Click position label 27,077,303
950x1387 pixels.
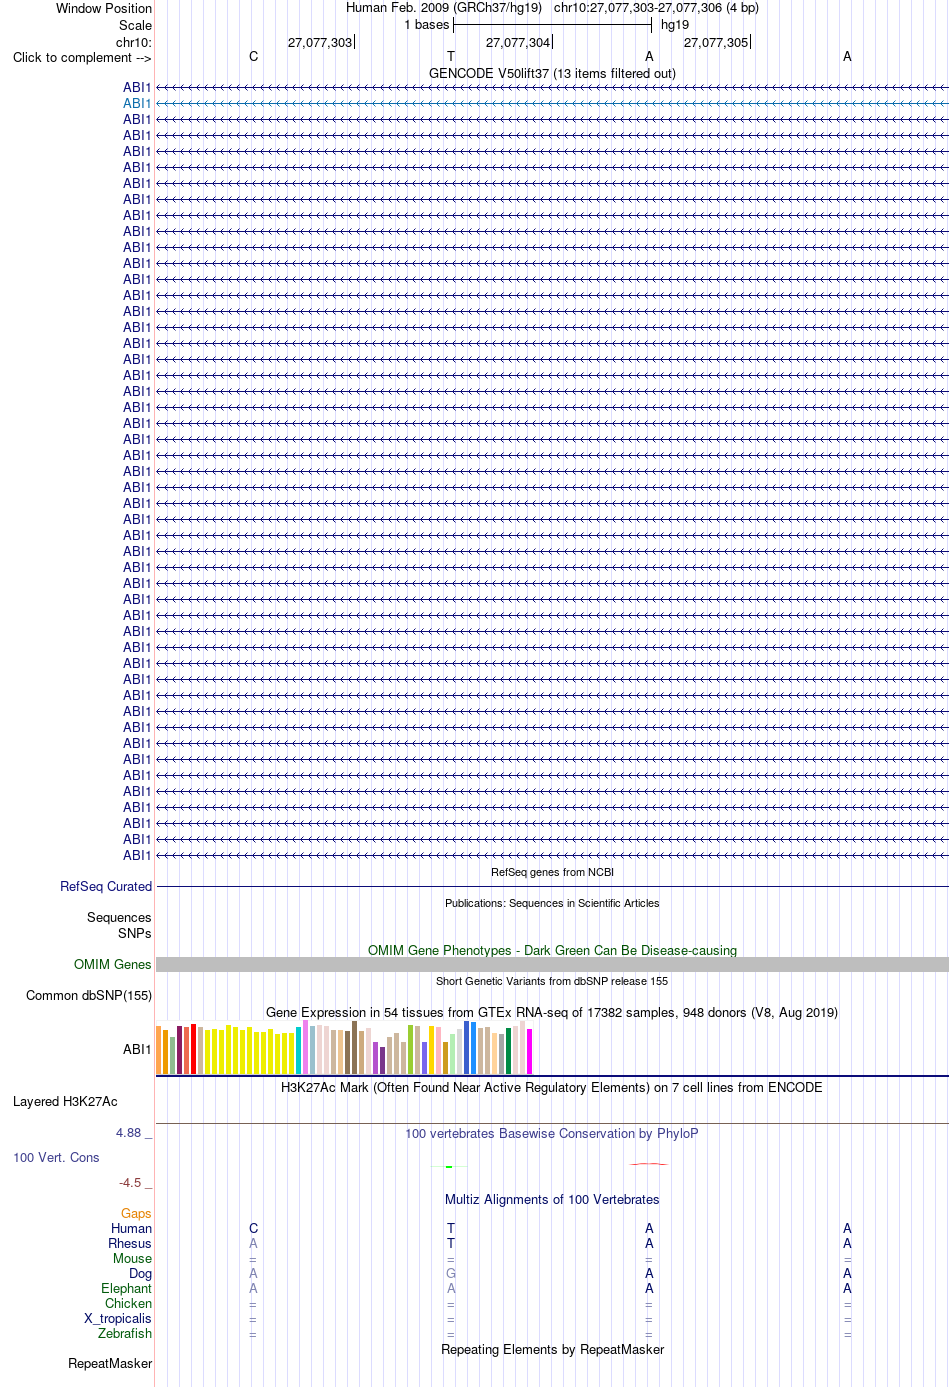pos(320,42)
